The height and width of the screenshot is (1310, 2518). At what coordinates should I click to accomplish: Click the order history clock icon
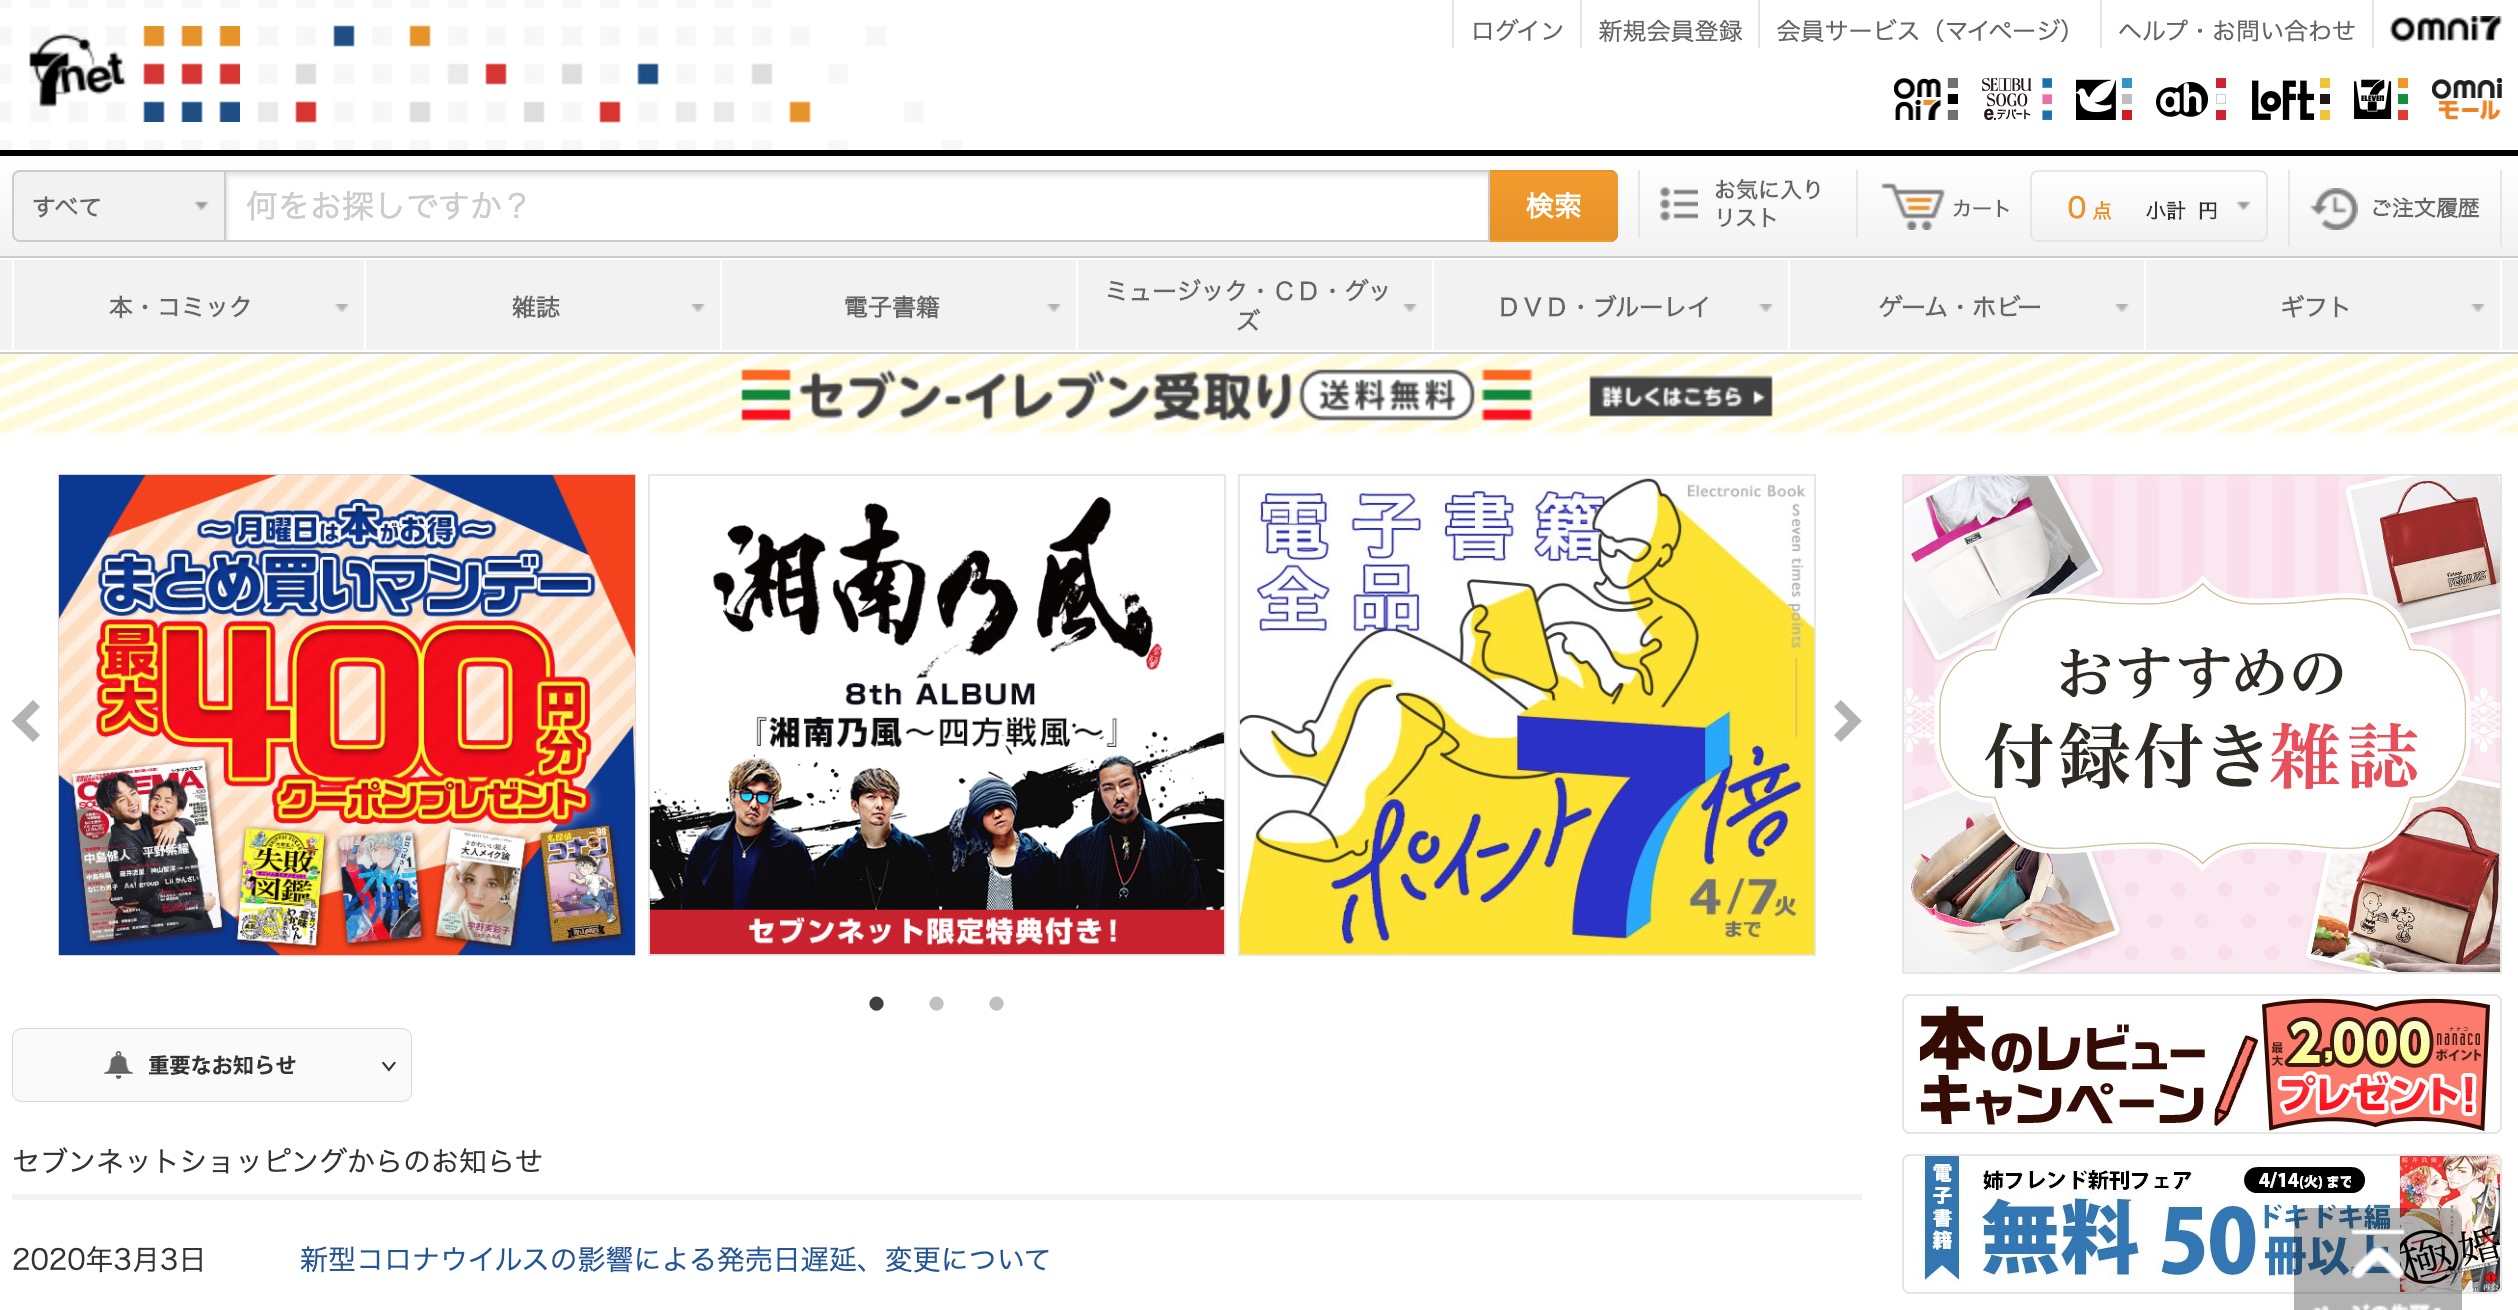point(2334,208)
